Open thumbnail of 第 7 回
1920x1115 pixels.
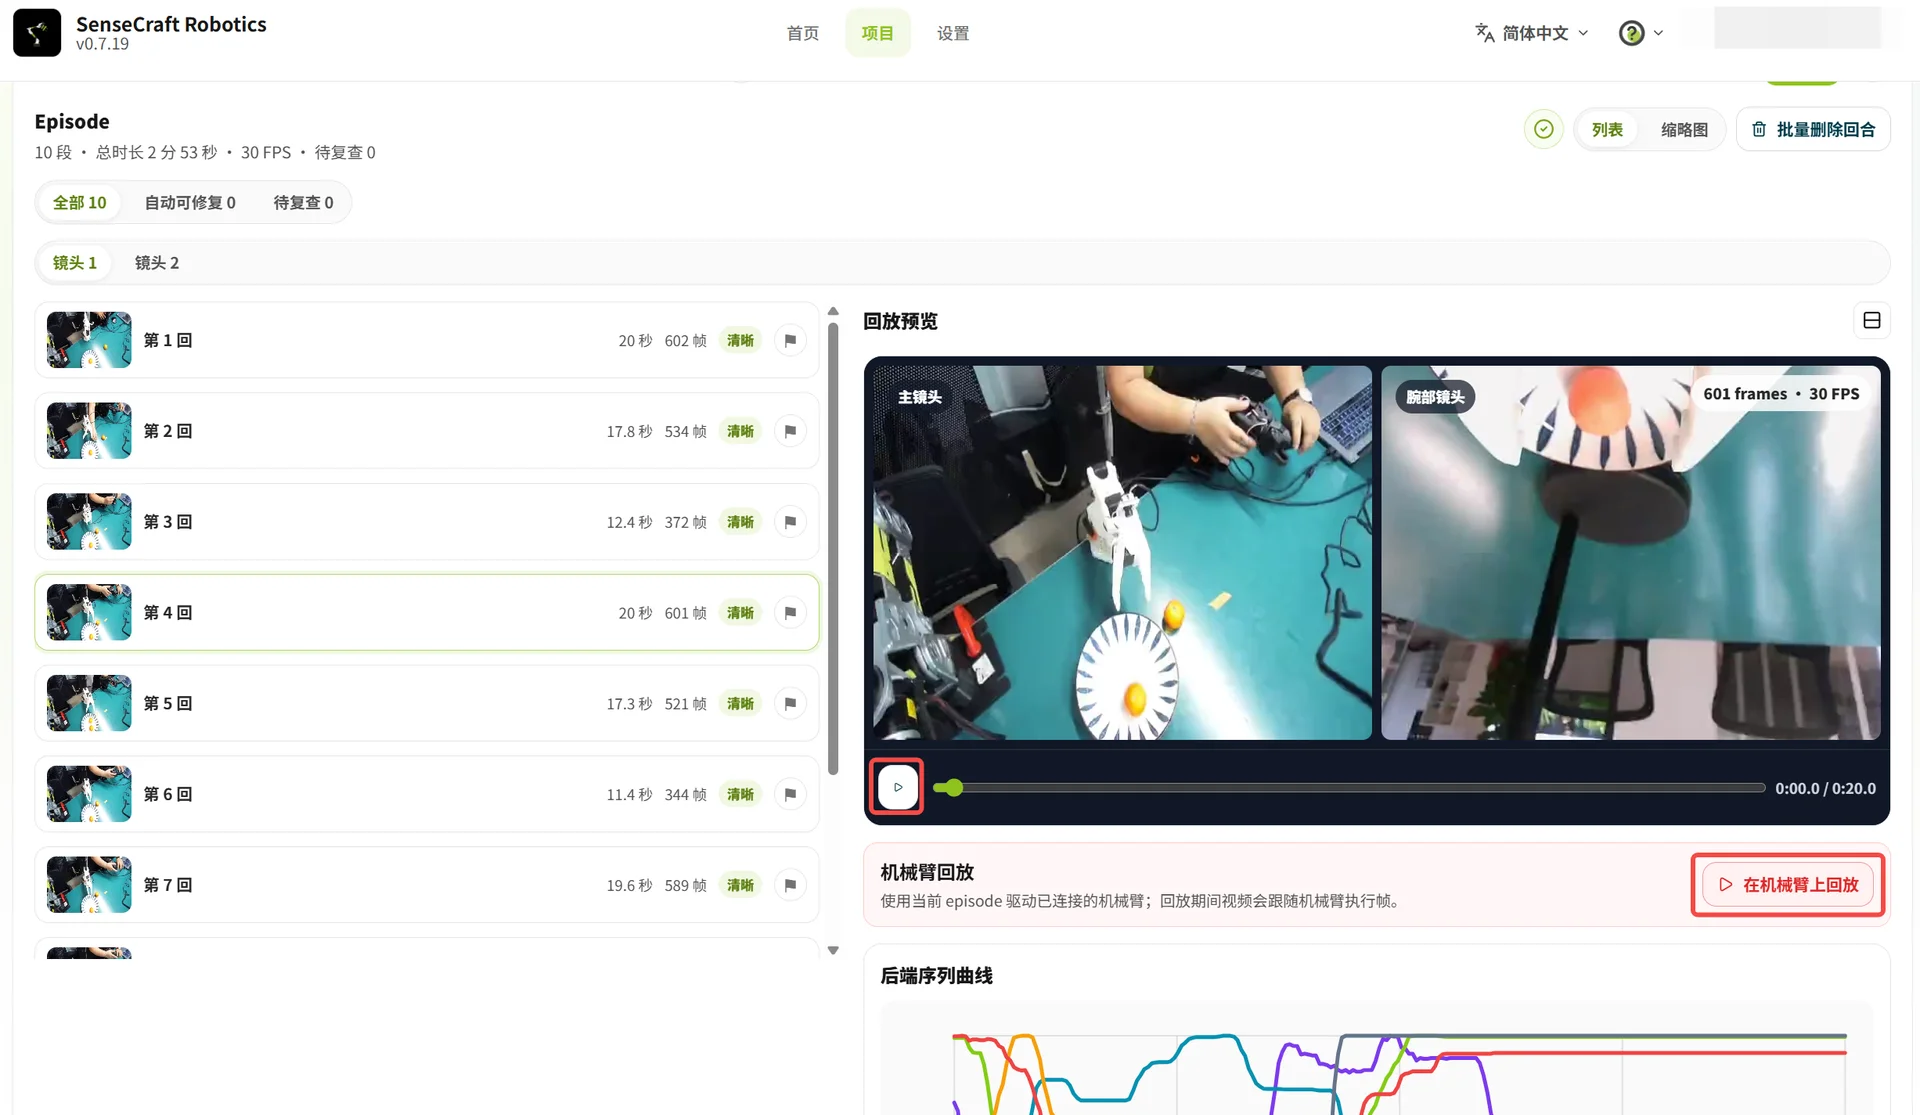pyautogui.click(x=89, y=885)
